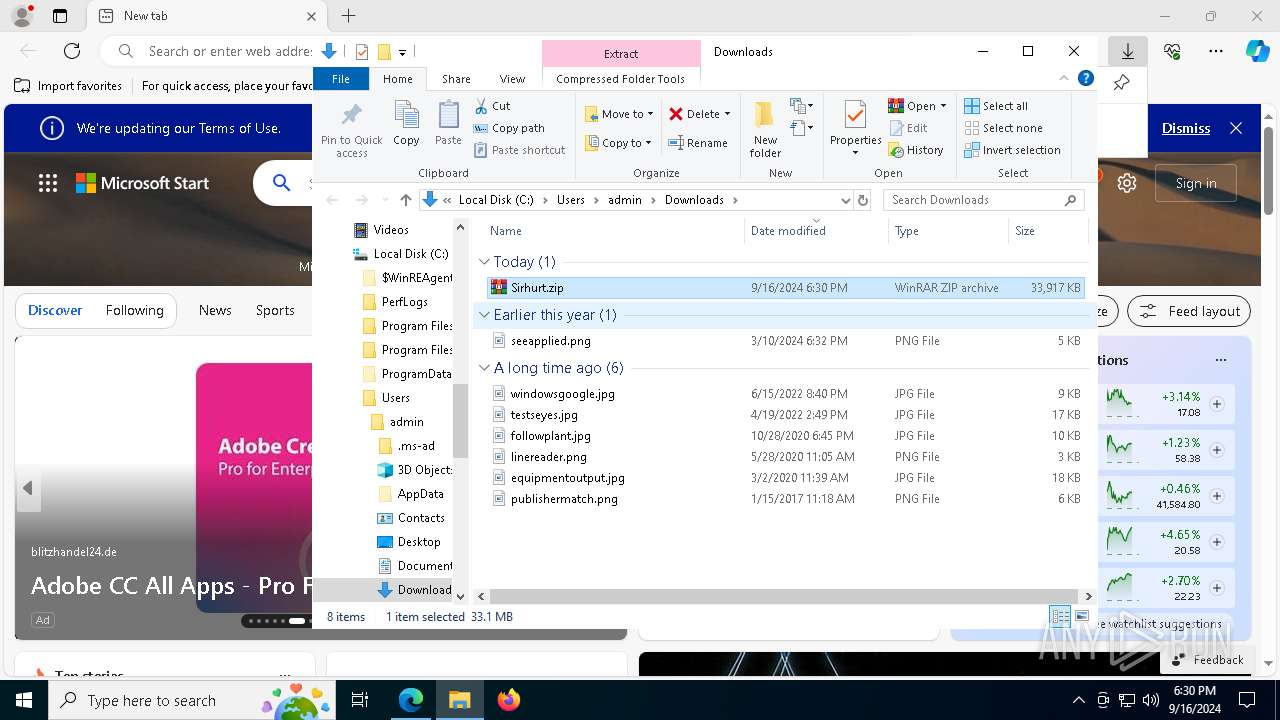Switch to details view layout icon
The height and width of the screenshot is (720, 1280).
click(1060, 616)
